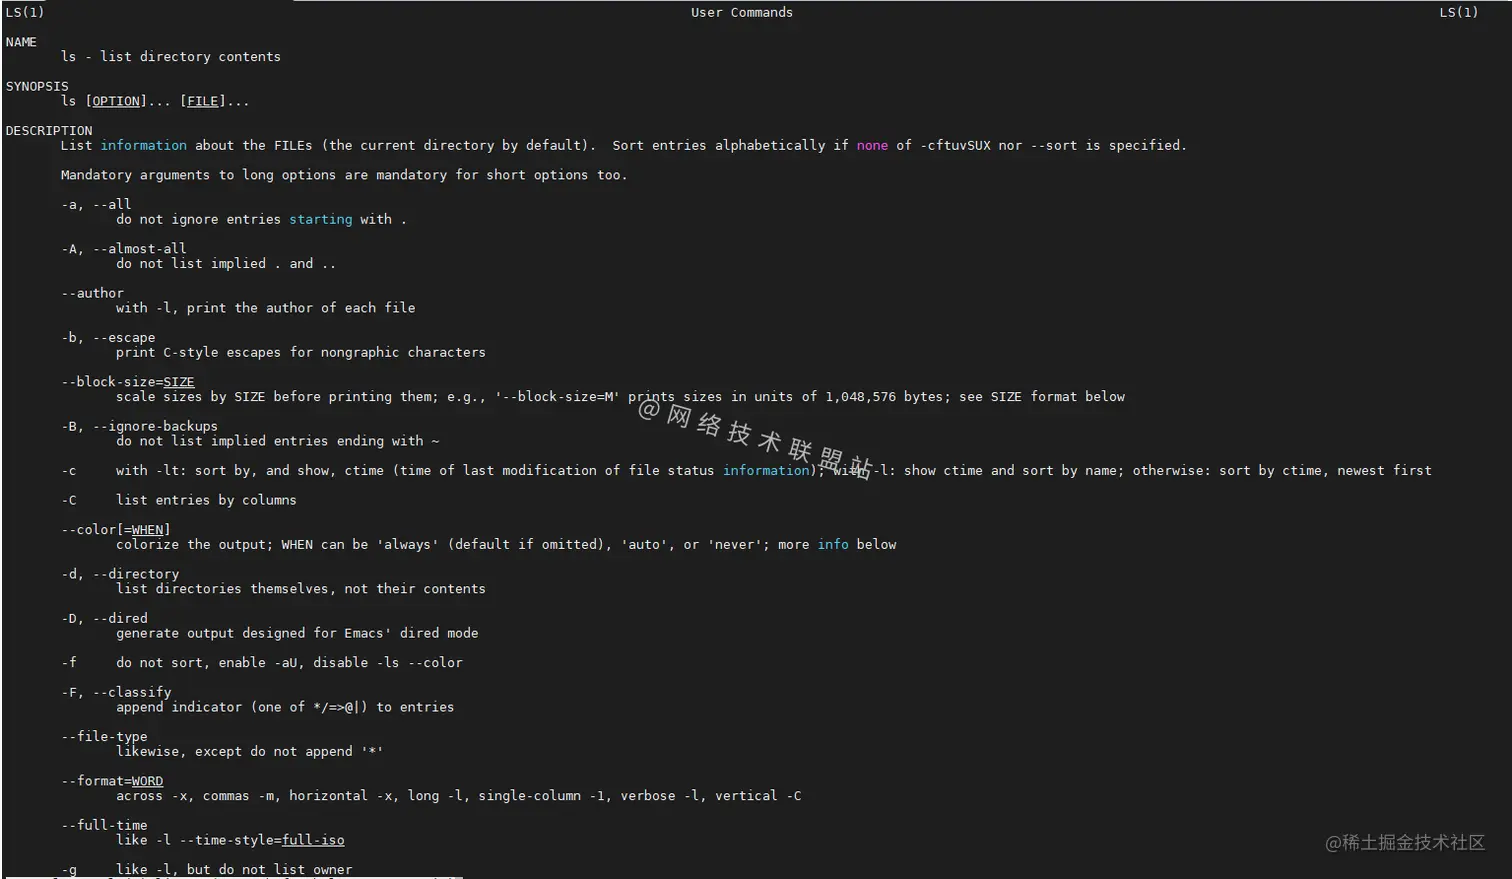Click the '-d, --directory' option
Image resolution: width=1512 pixels, height=879 pixels.
(120, 574)
